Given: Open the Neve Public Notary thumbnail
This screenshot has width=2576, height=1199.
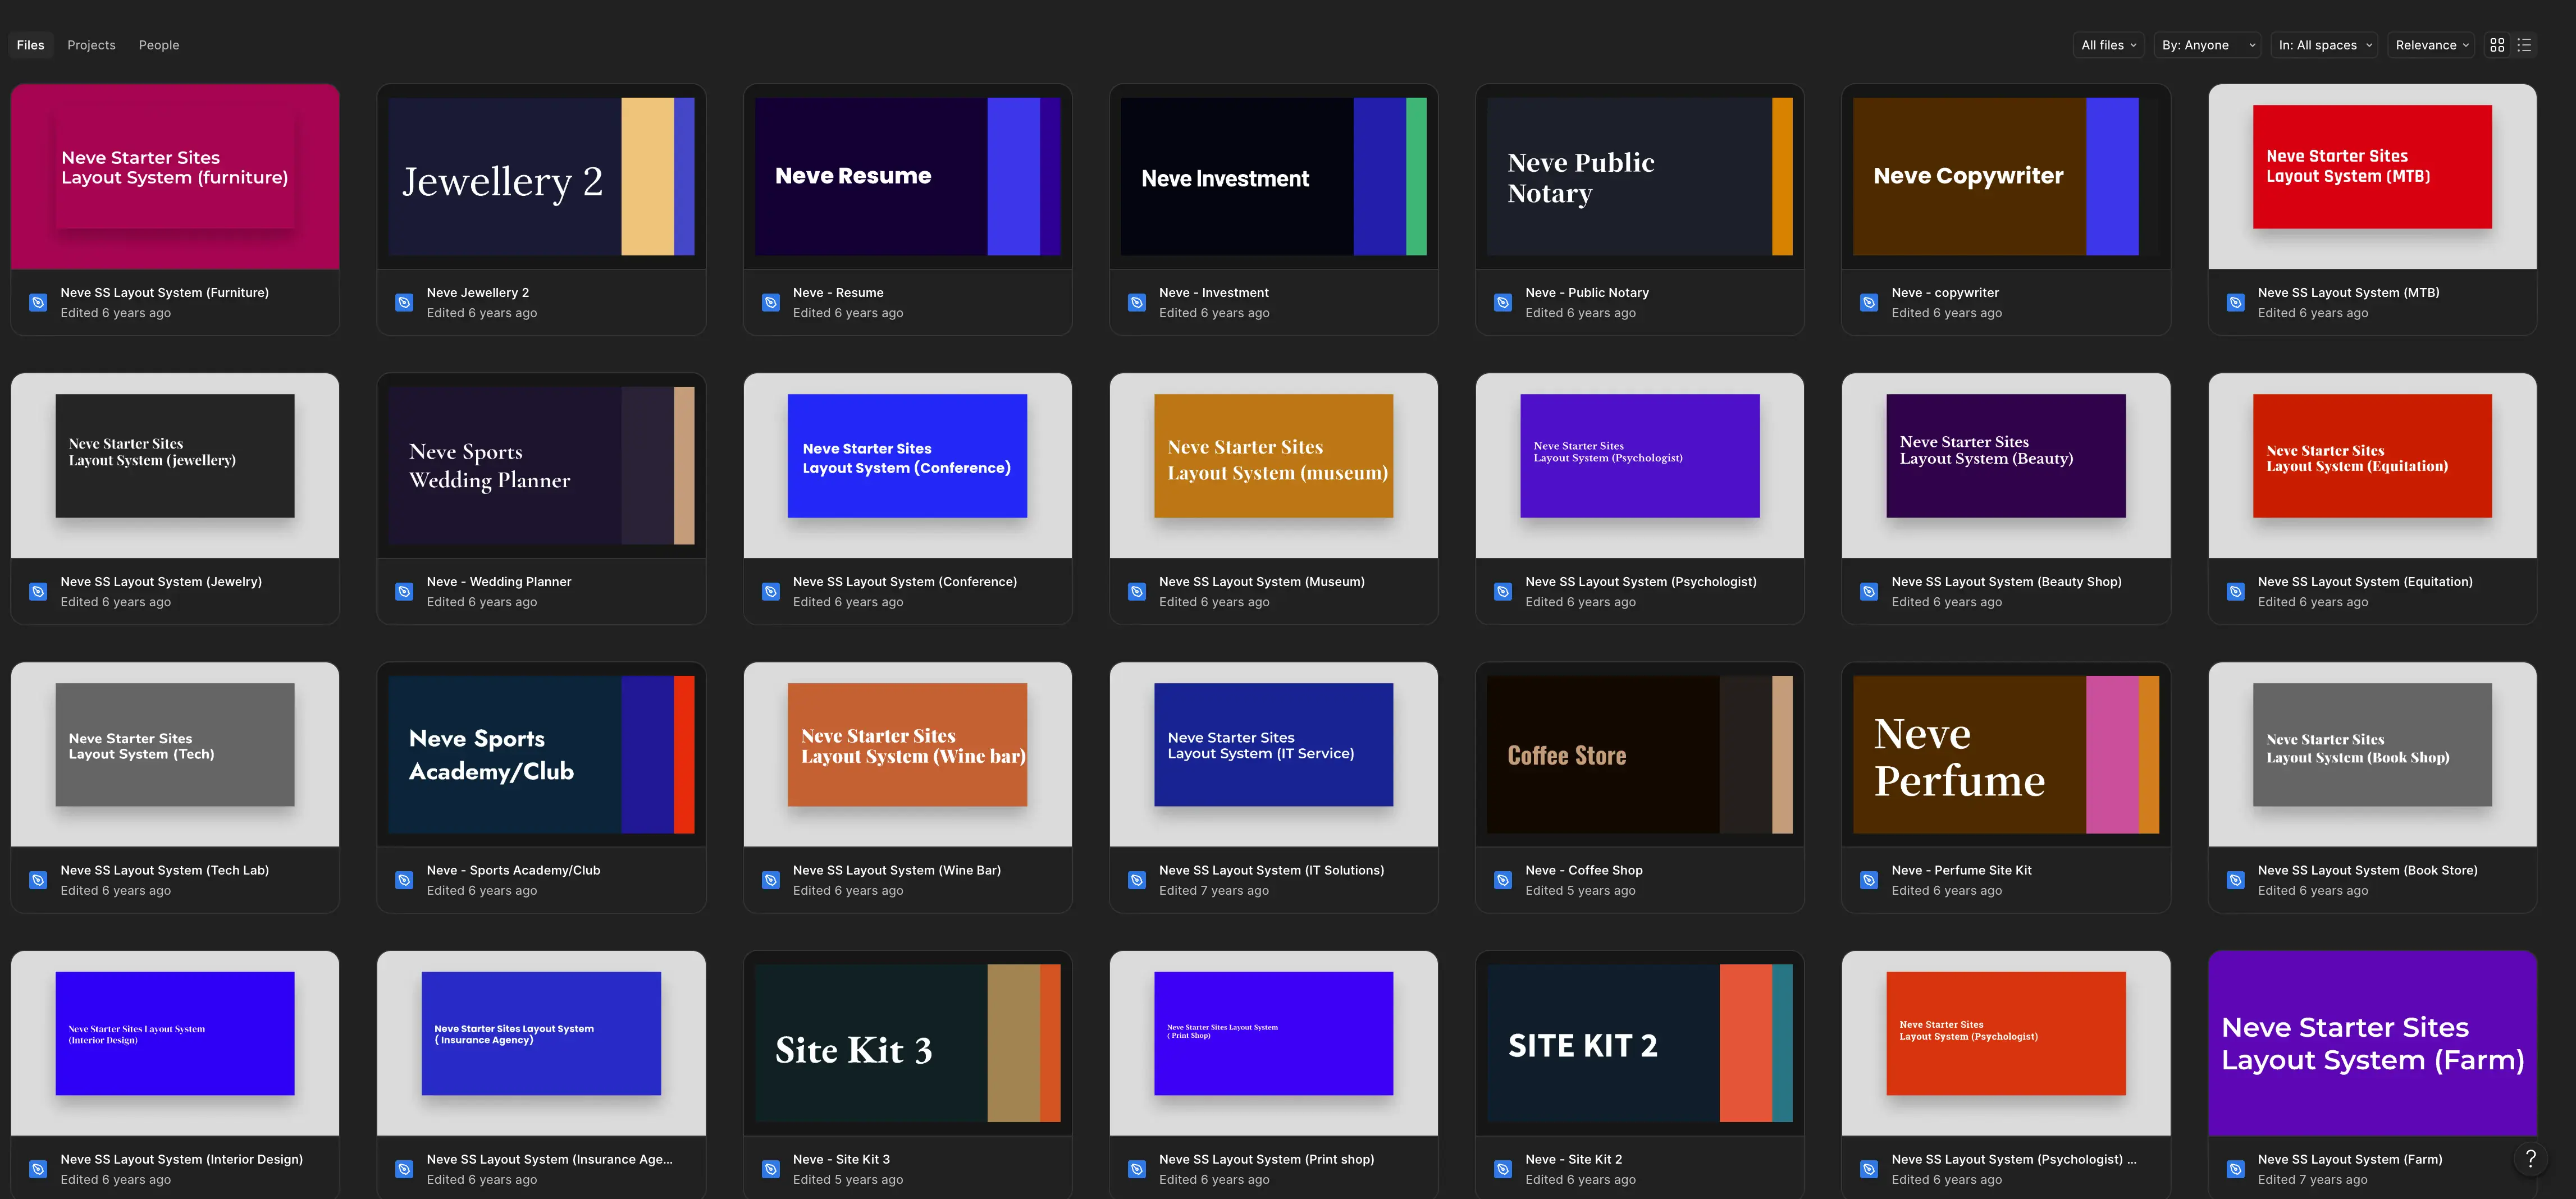Looking at the screenshot, I should [1639, 176].
